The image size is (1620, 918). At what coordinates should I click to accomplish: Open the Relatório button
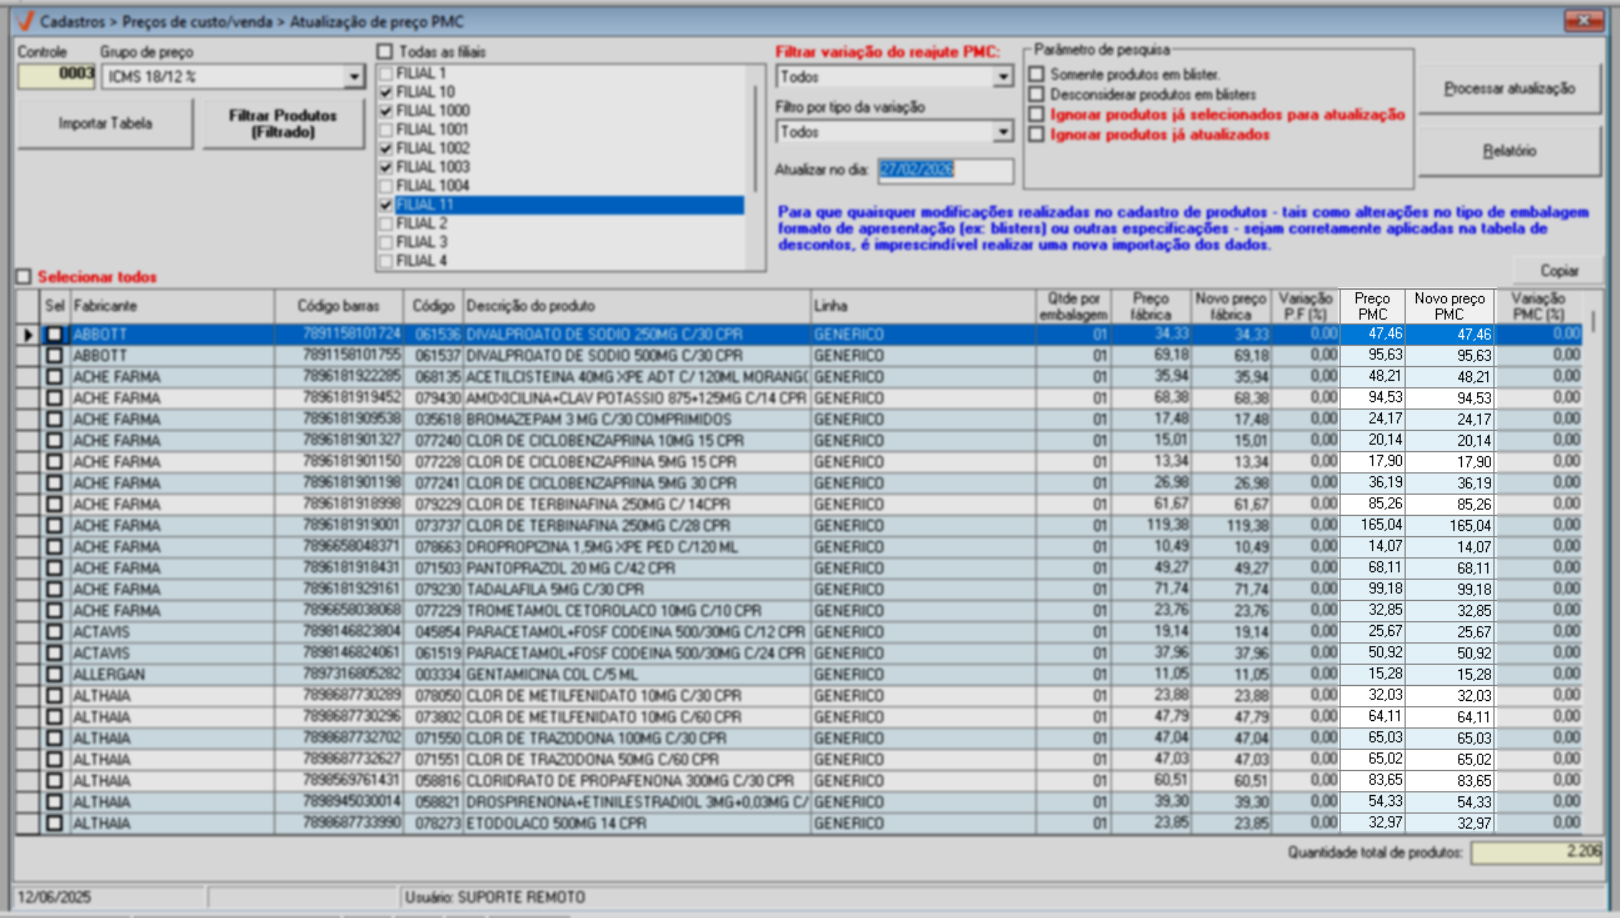(1509, 151)
